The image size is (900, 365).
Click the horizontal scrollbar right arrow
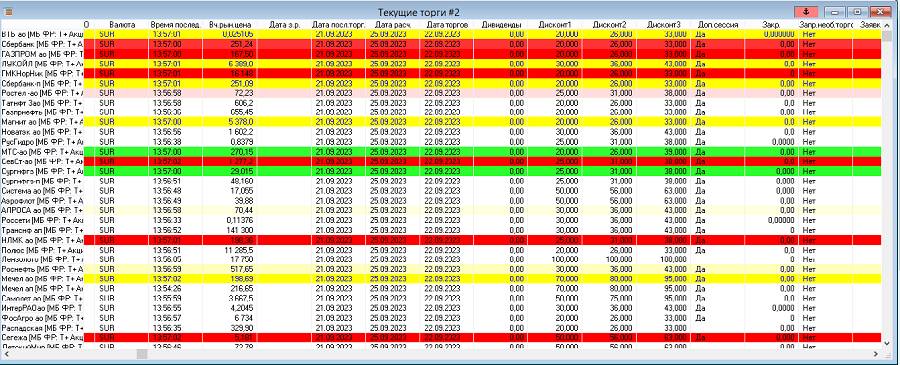tap(876, 354)
